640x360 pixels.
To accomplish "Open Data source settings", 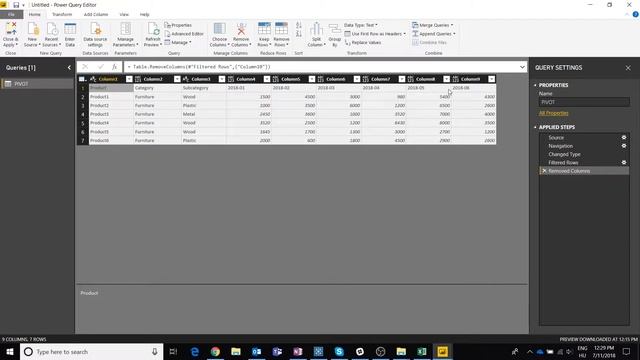I will point(95,35).
